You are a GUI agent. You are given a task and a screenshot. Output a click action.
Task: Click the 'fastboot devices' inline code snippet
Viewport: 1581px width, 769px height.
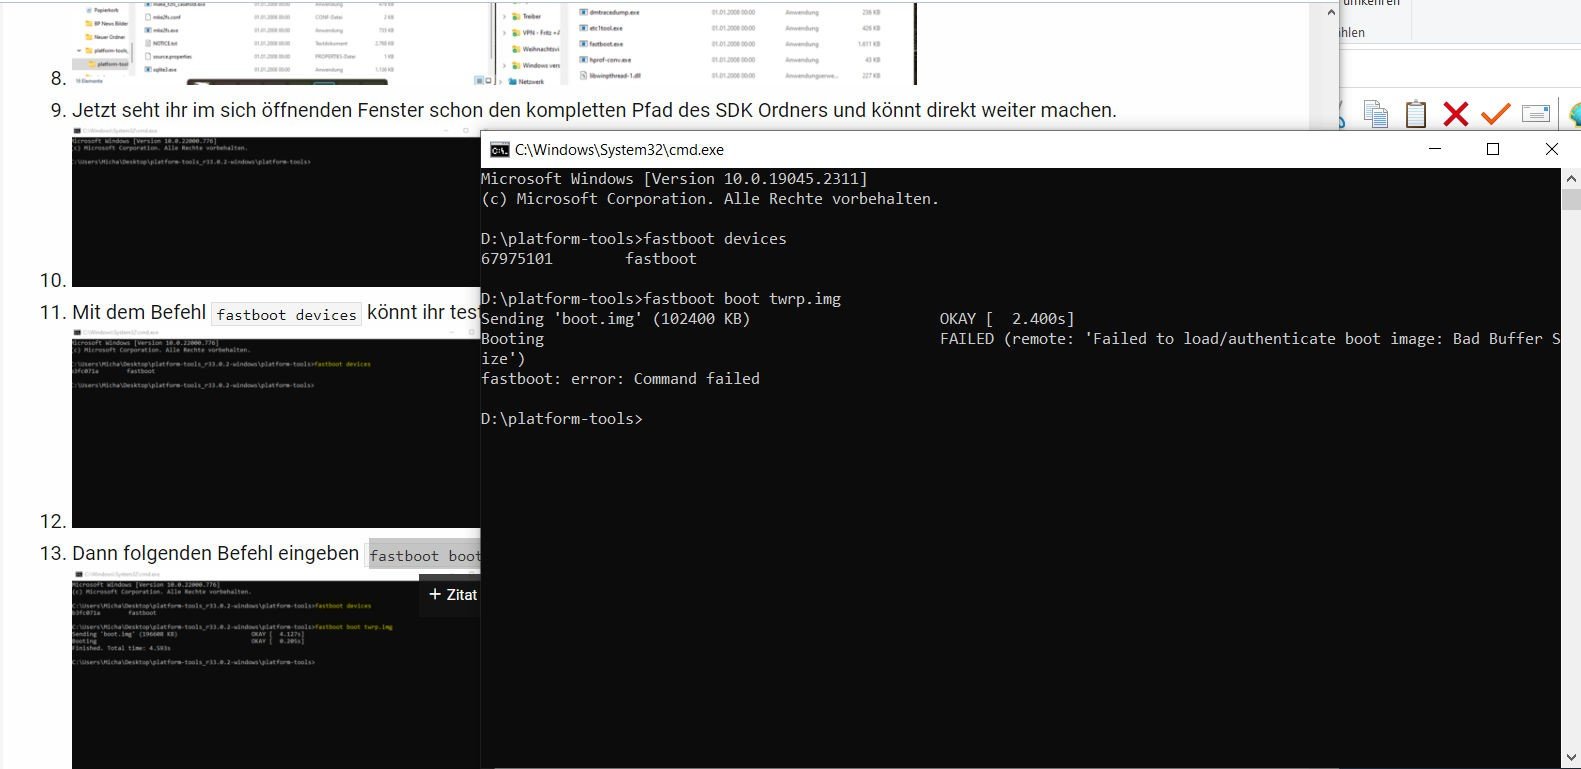point(286,315)
